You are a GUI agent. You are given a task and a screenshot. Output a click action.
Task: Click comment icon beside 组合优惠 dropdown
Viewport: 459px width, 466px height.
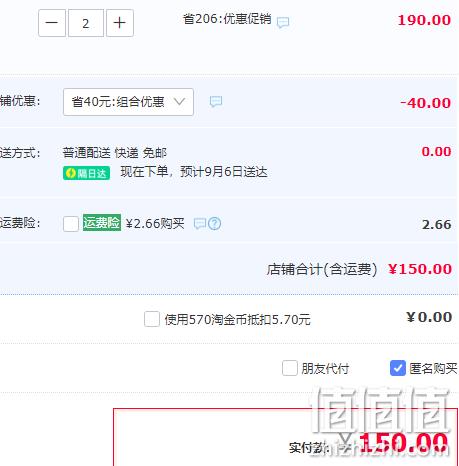coord(216,101)
